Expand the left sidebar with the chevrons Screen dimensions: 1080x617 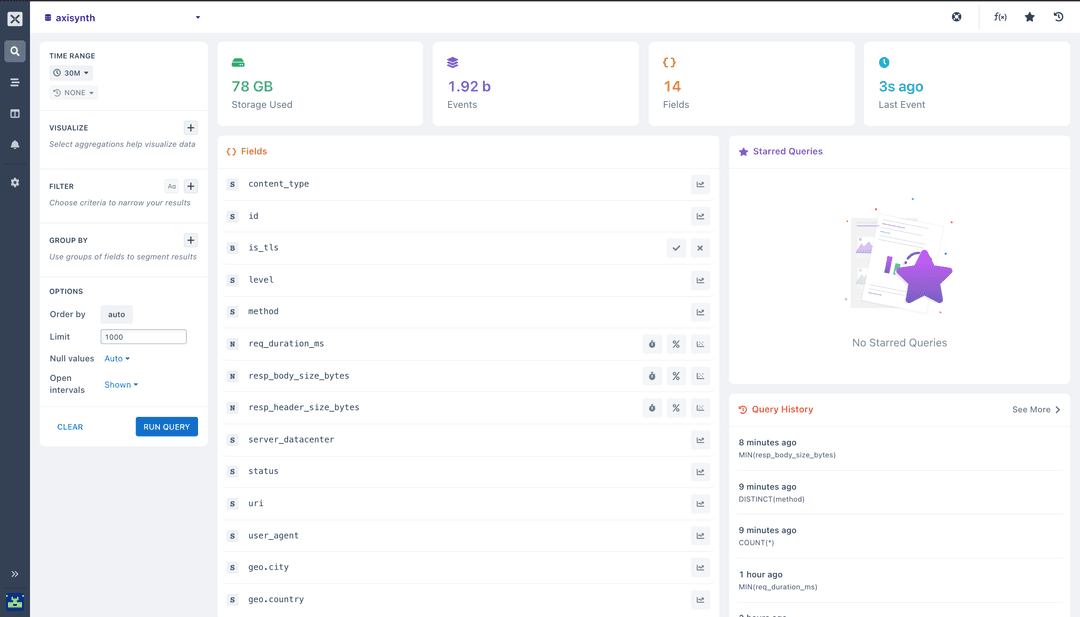click(x=14, y=574)
